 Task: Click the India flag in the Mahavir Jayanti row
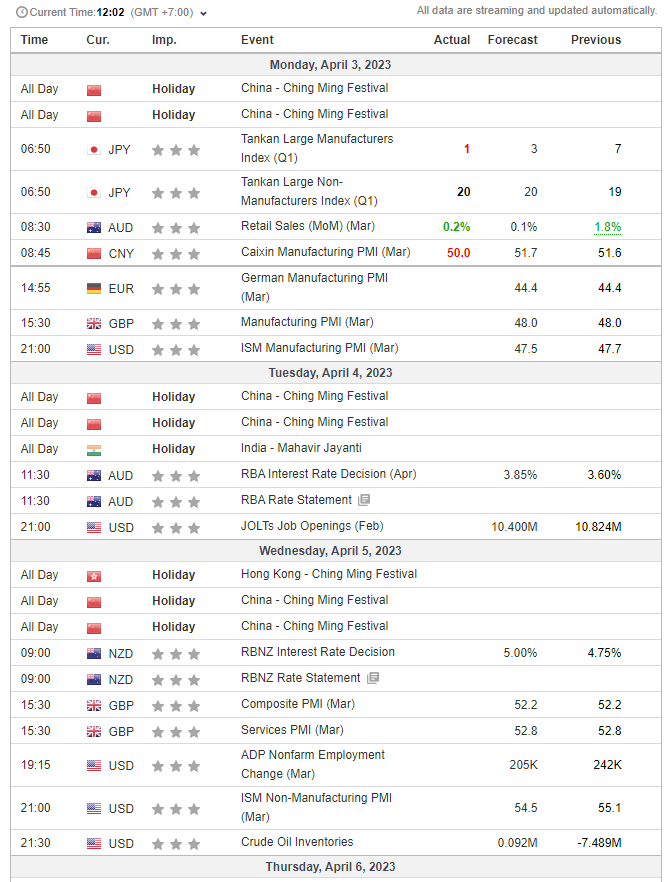tap(94, 449)
